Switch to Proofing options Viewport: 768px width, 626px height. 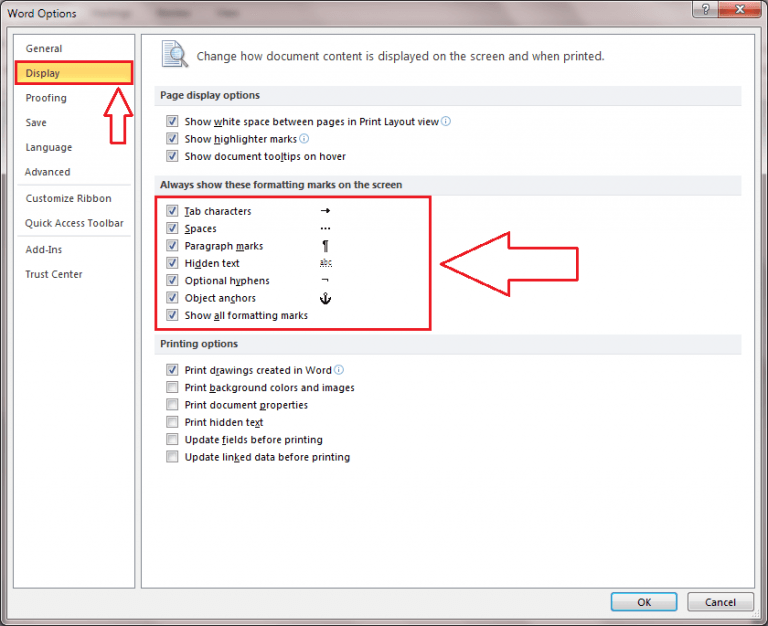[x=74, y=98]
